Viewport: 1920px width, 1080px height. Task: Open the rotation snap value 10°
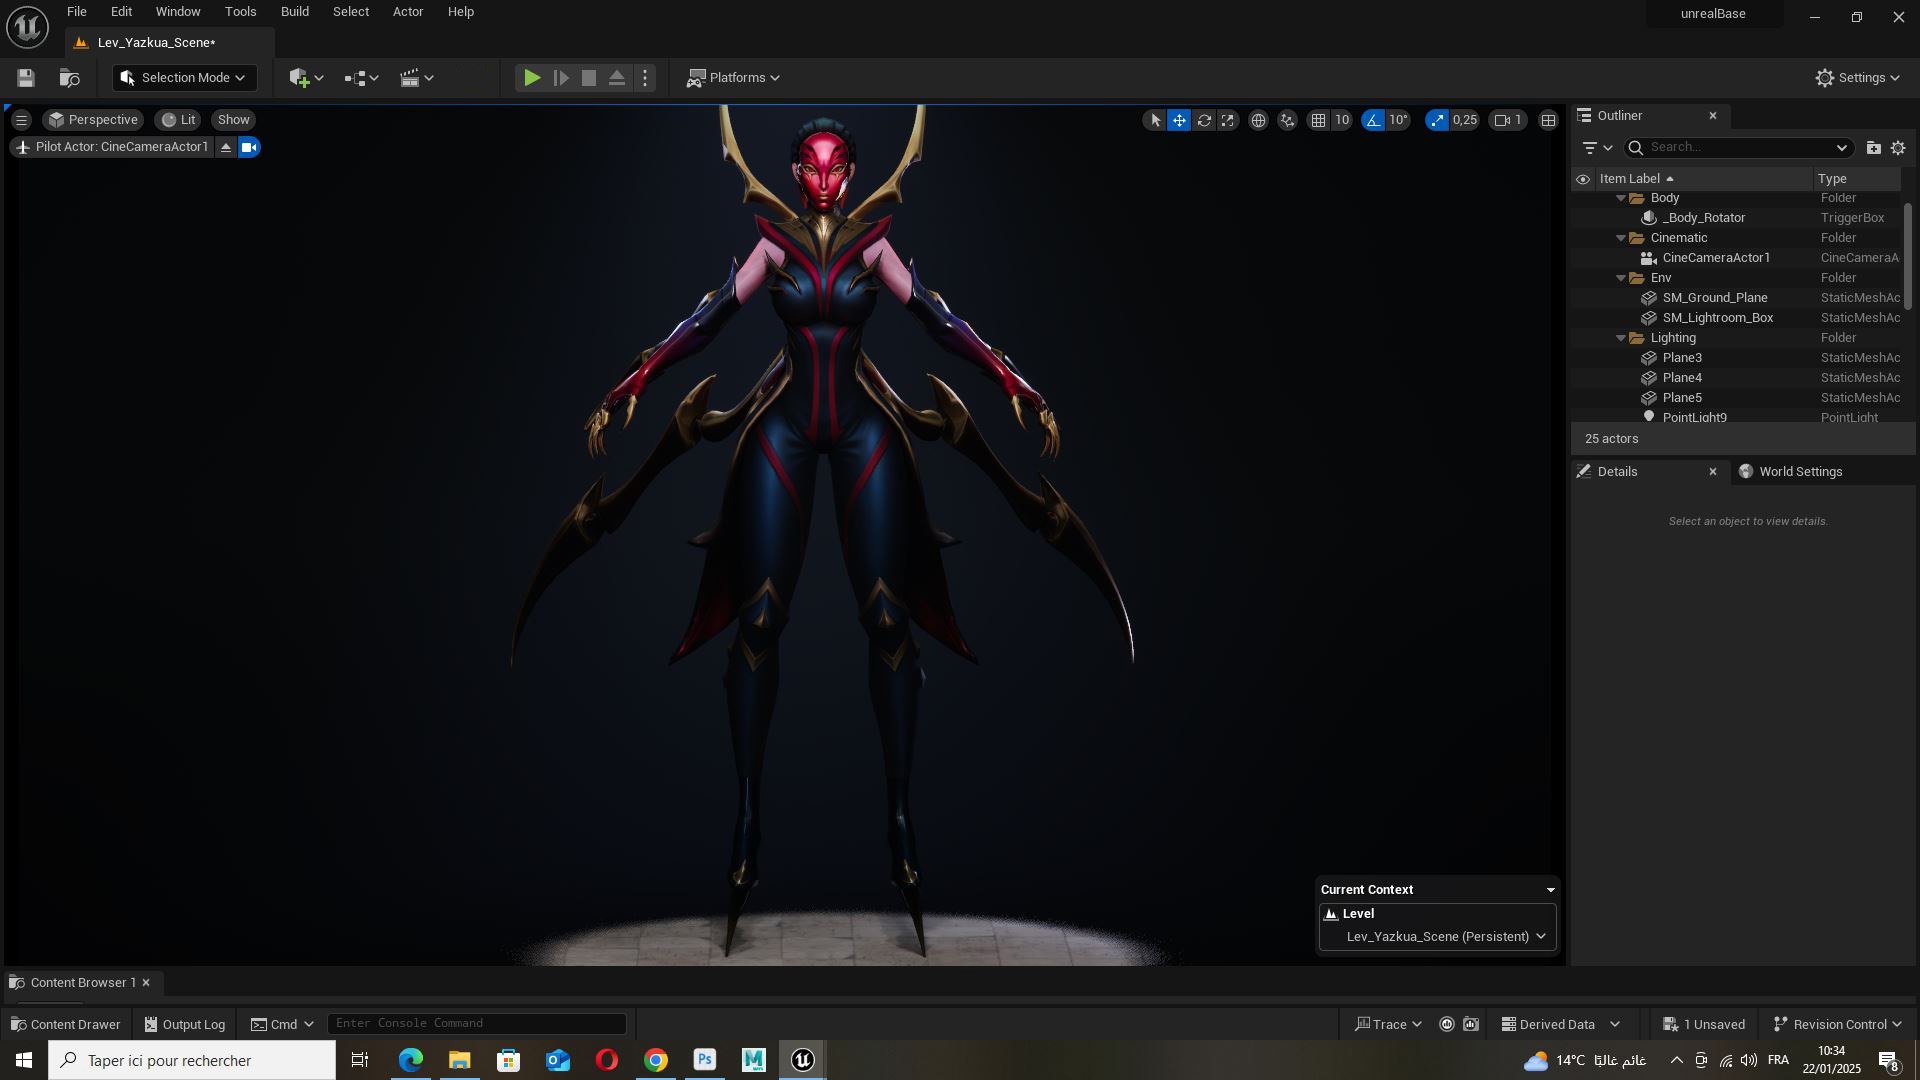click(x=1398, y=120)
